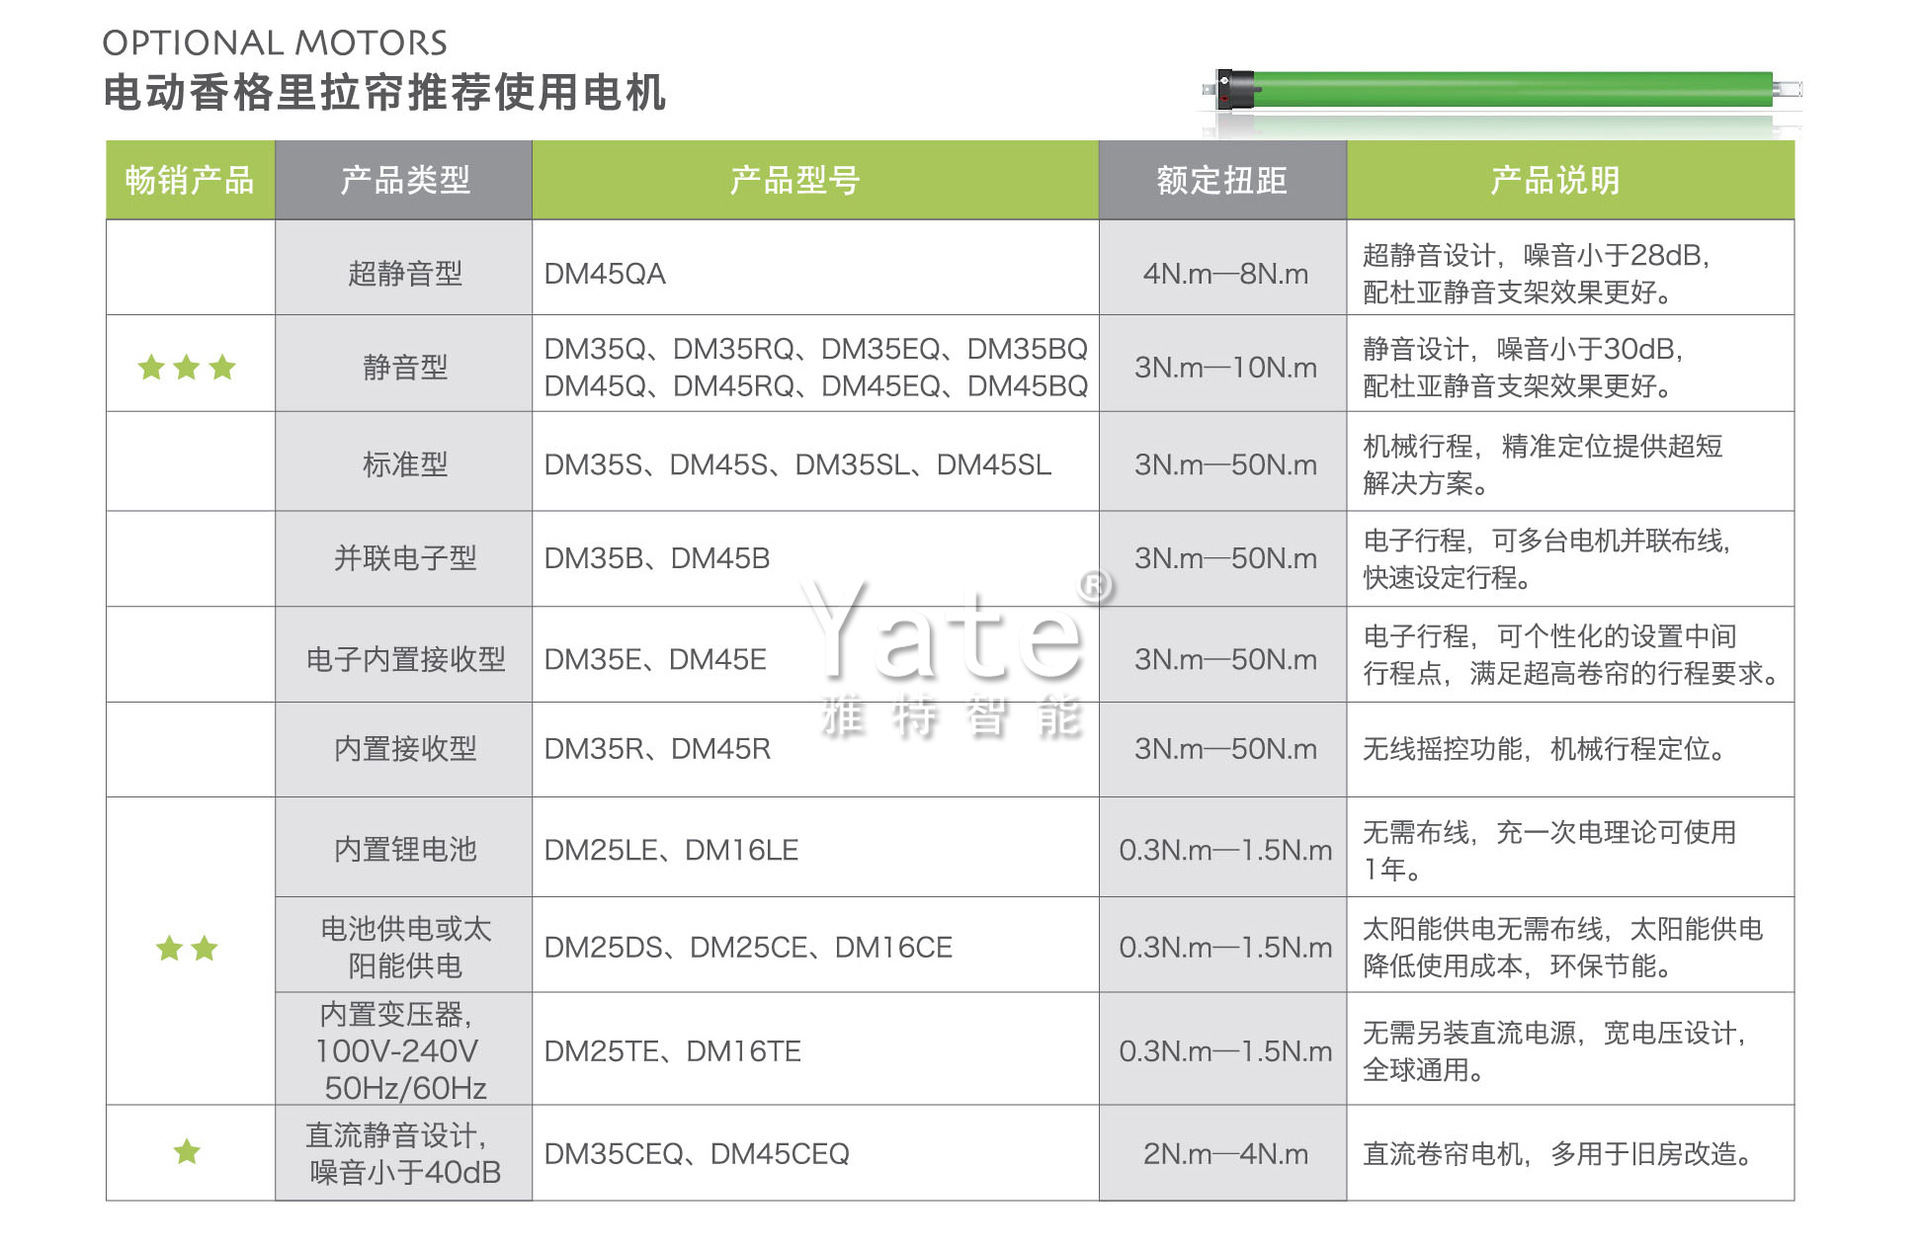Select the 产品型号 column header

coord(815,180)
